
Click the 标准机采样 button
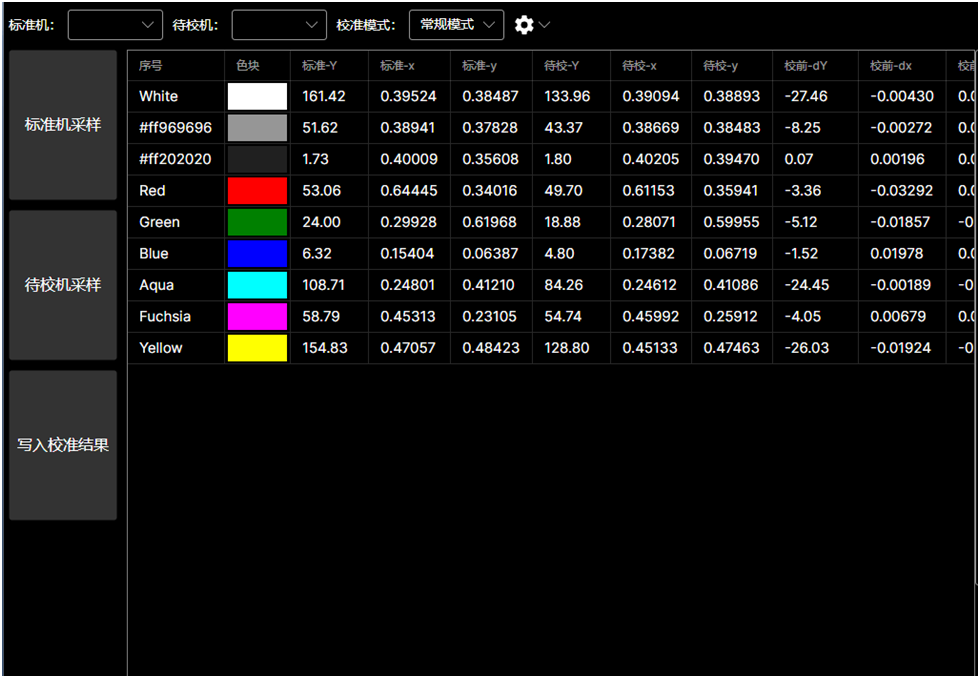(63, 125)
